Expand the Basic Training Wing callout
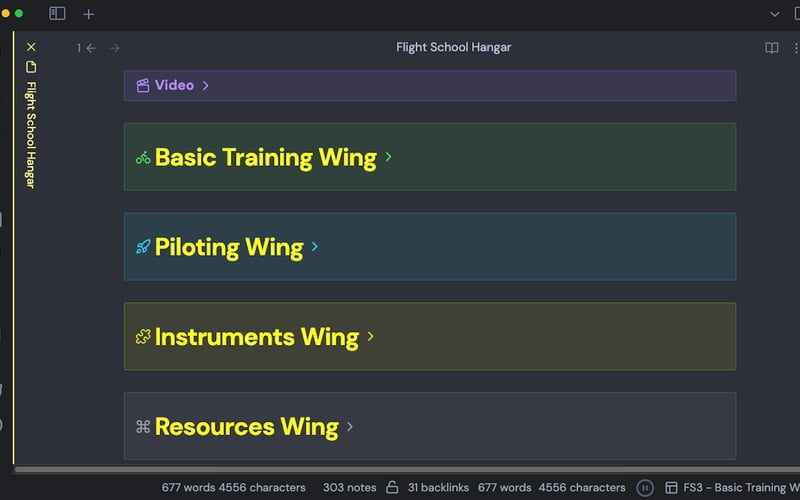 click(388, 157)
